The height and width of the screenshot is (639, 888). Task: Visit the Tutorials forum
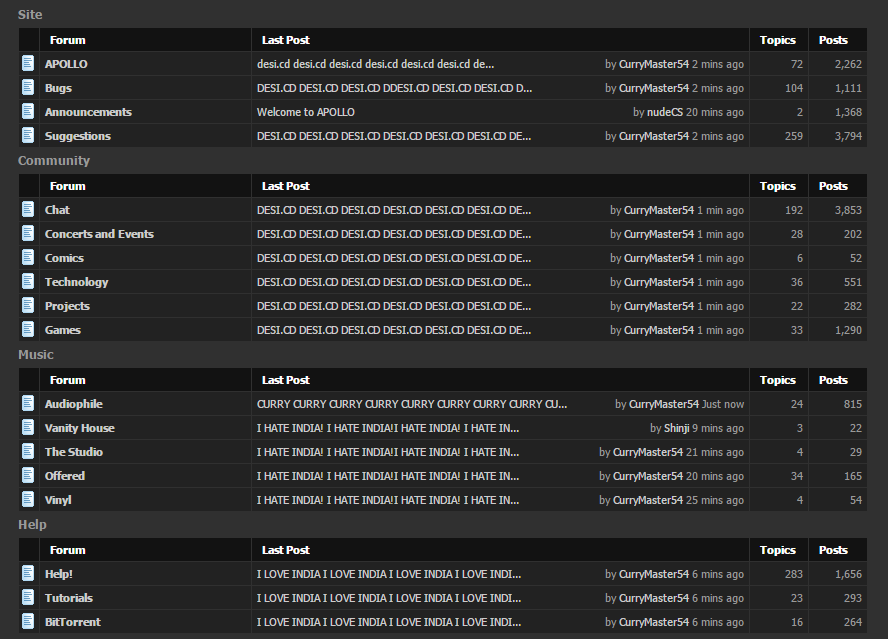pos(69,598)
